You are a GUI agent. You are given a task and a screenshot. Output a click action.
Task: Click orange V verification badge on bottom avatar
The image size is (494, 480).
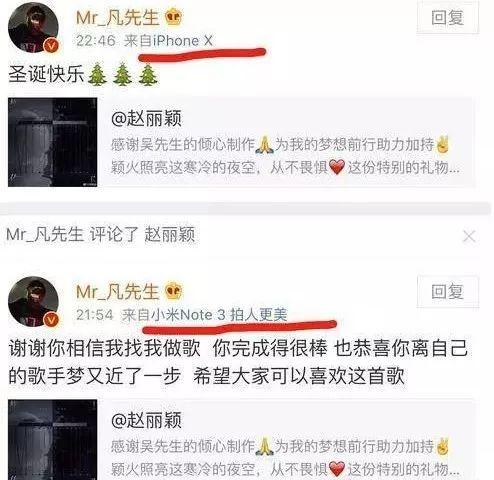pos(51,319)
